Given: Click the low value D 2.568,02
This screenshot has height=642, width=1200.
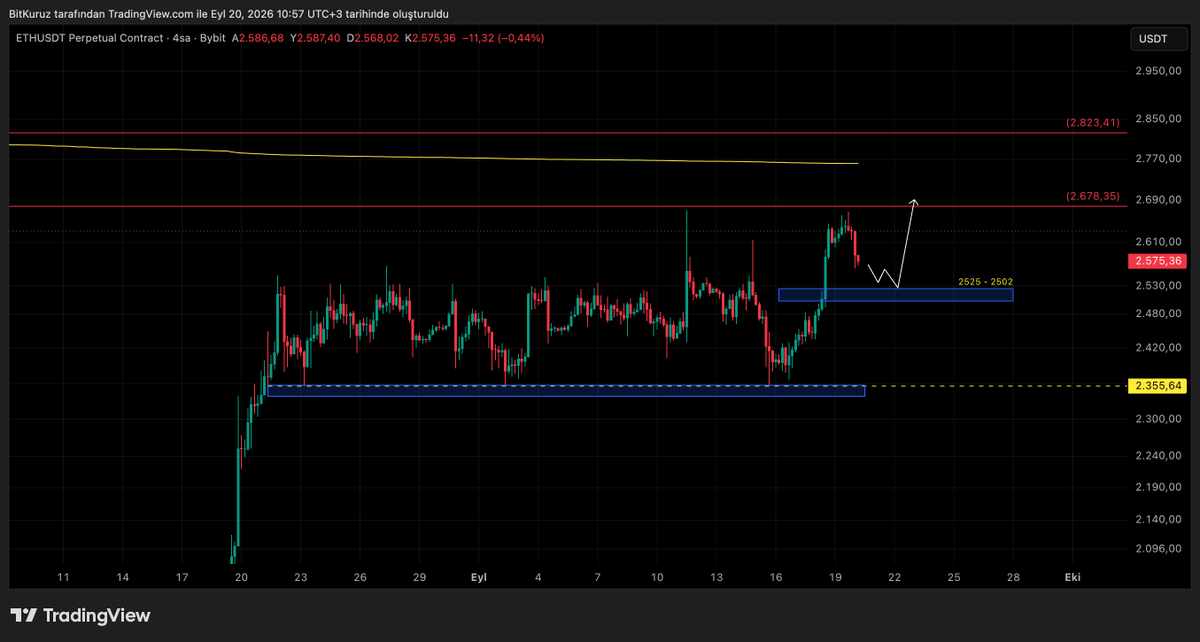Looking at the screenshot, I should (x=372, y=38).
